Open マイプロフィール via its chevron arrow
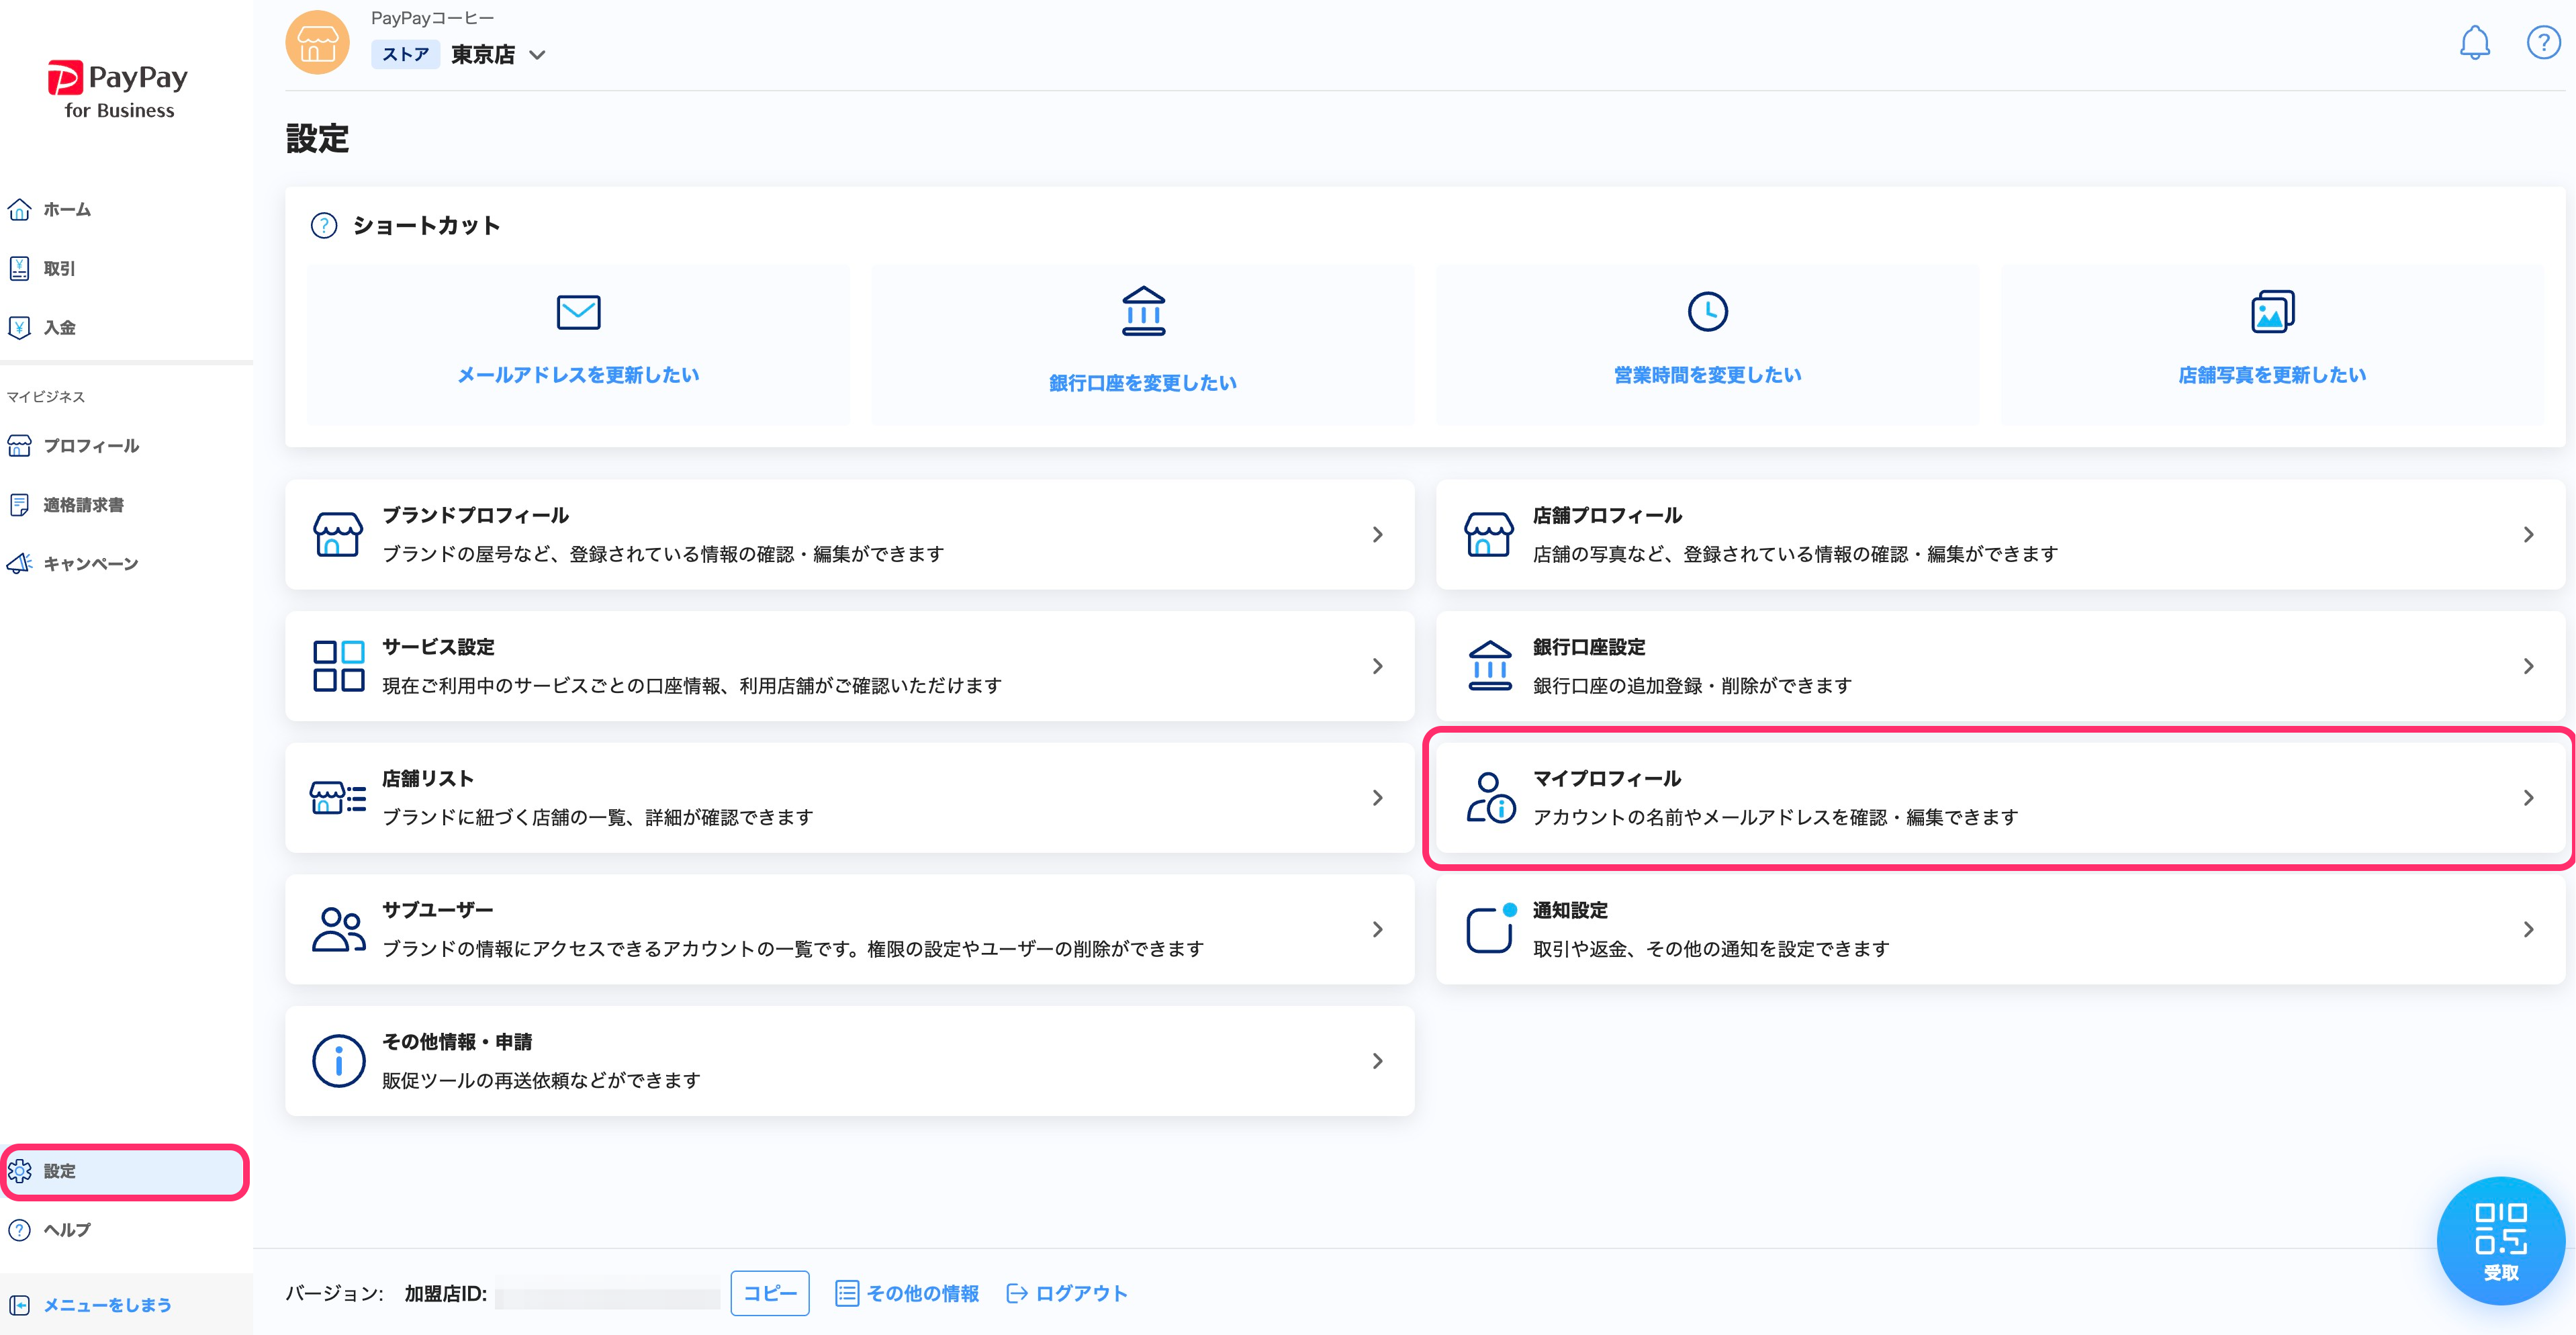 (2528, 797)
